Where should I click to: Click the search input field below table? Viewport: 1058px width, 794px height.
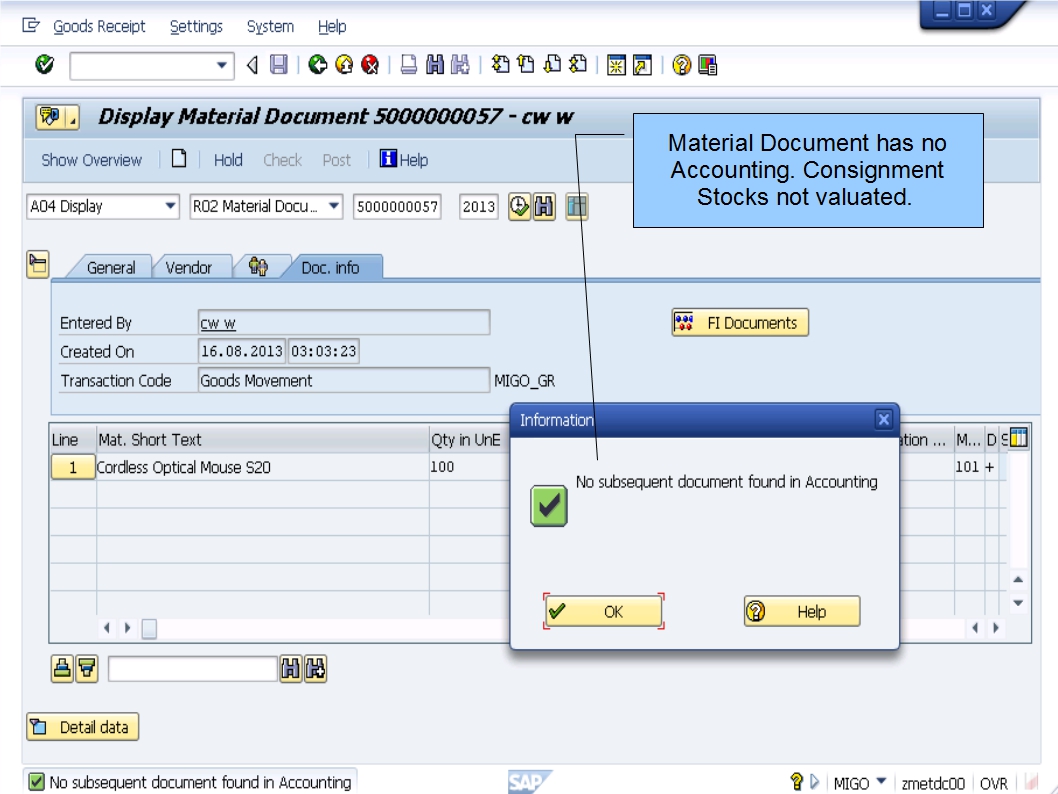[x=193, y=669]
